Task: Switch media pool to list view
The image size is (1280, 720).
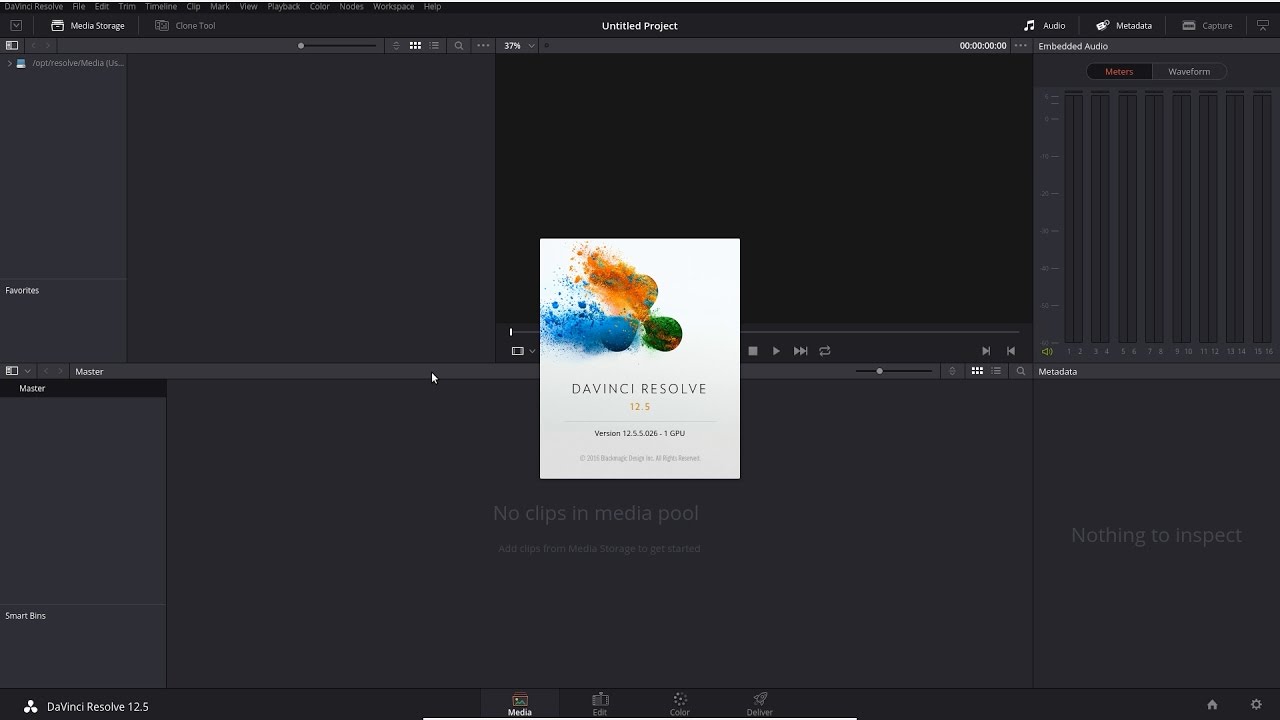Action: pos(996,371)
